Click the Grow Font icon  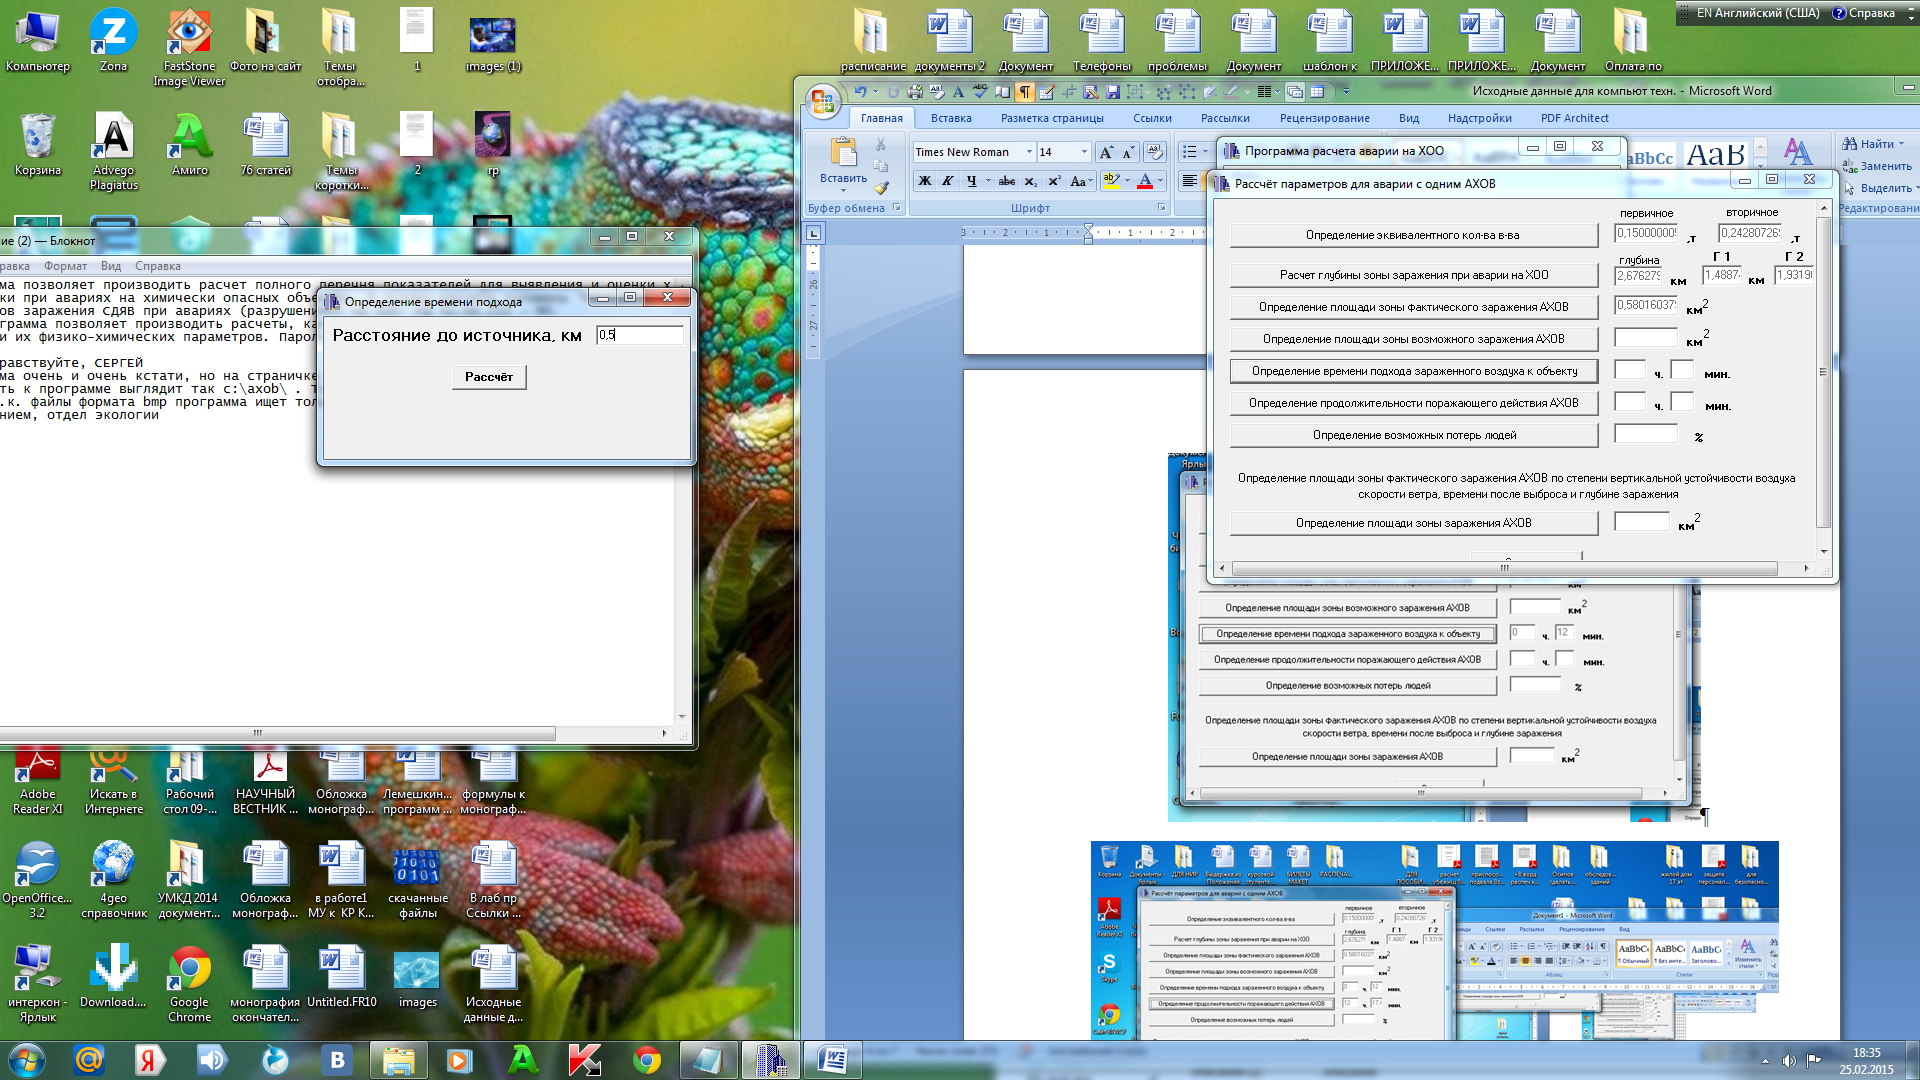pos(1106,152)
